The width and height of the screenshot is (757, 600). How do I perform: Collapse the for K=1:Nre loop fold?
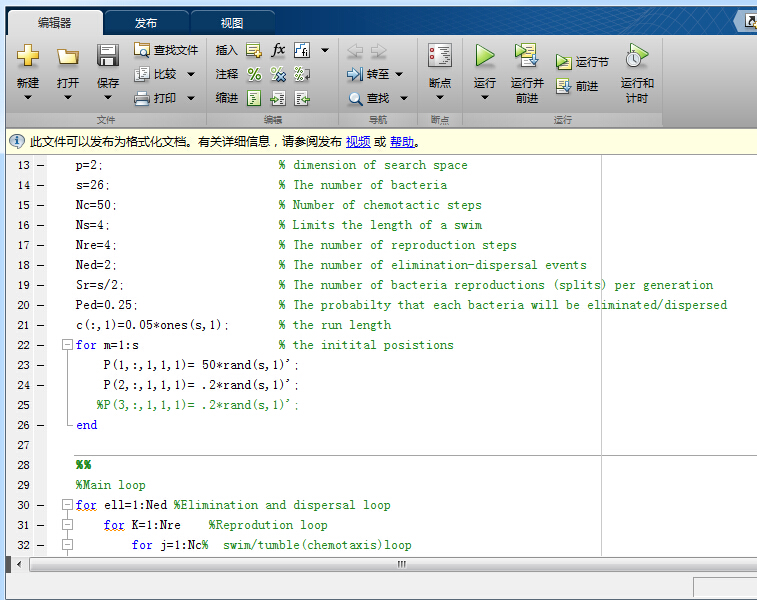click(x=68, y=525)
